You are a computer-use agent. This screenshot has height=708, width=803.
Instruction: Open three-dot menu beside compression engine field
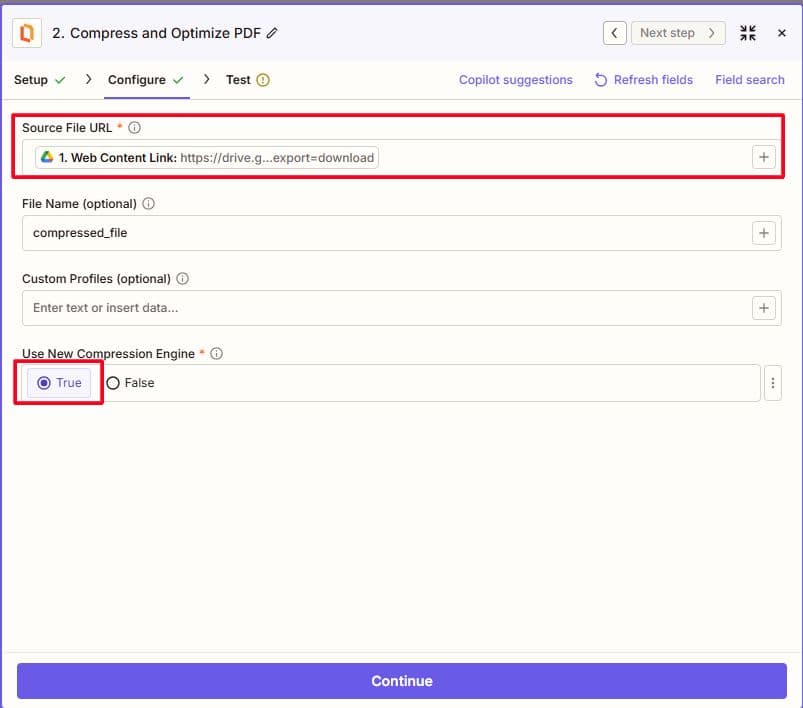click(772, 383)
